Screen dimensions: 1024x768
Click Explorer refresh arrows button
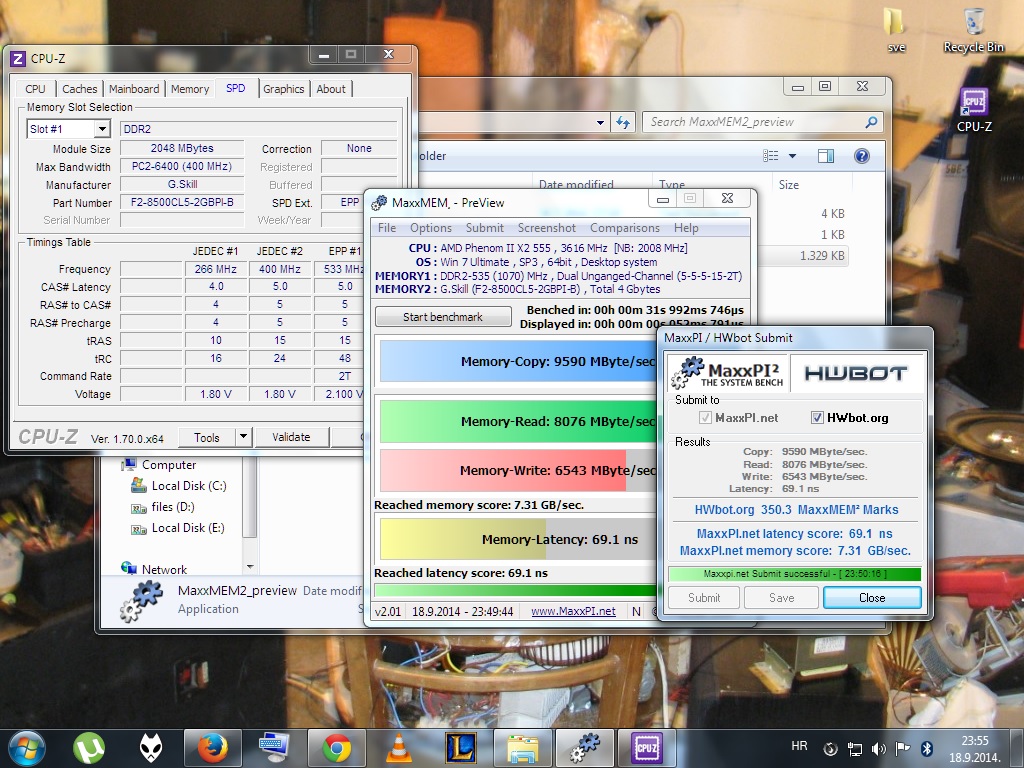tap(622, 122)
